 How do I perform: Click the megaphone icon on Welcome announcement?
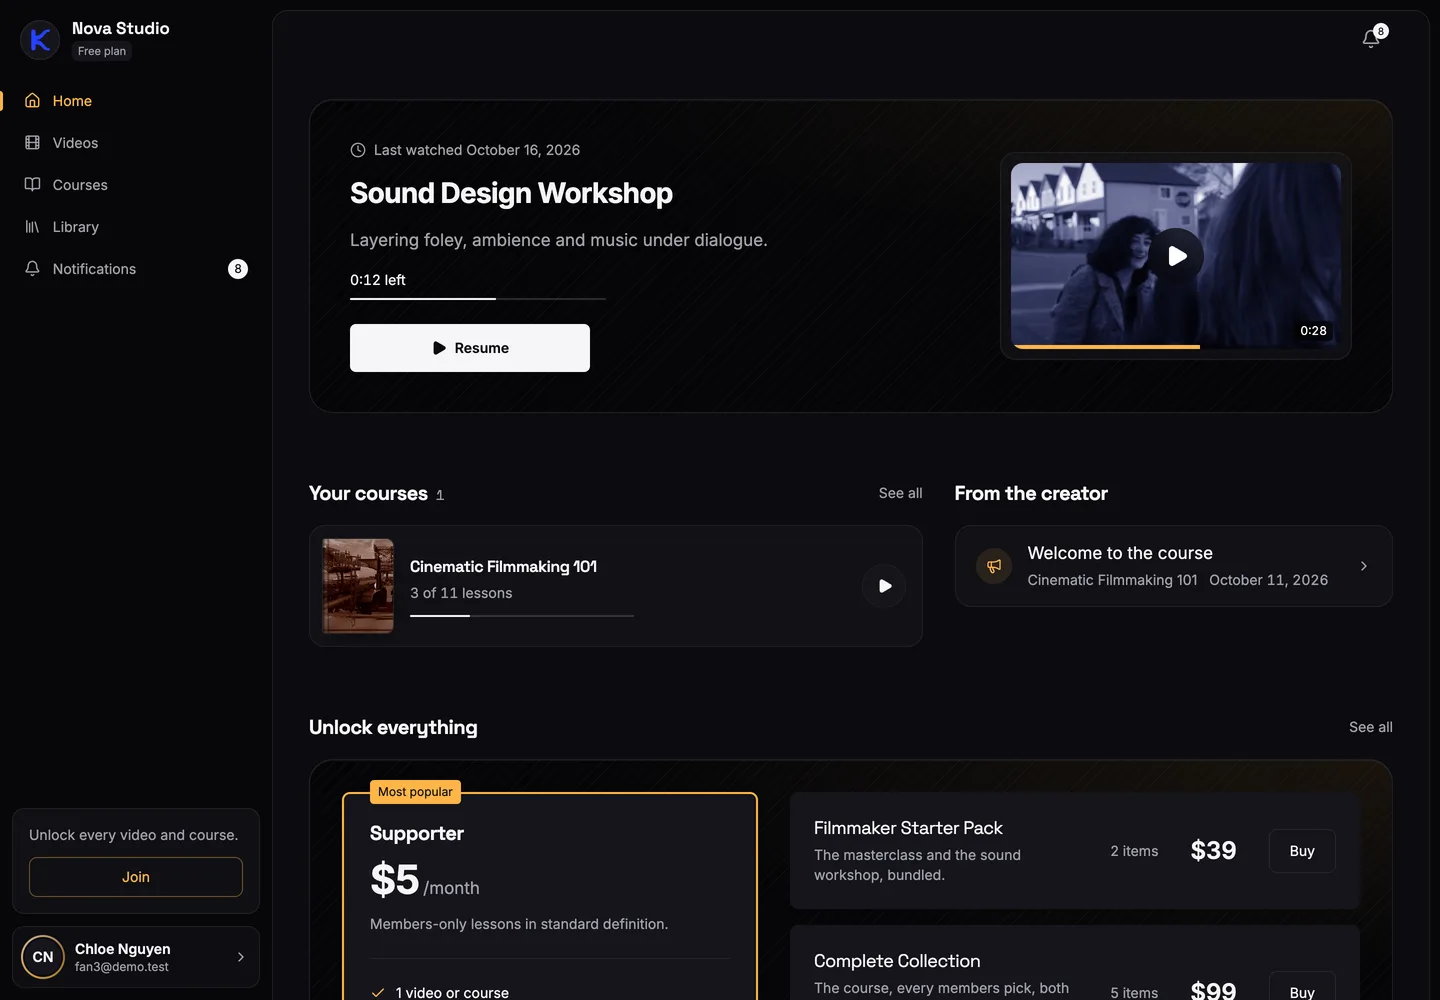(x=994, y=566)
